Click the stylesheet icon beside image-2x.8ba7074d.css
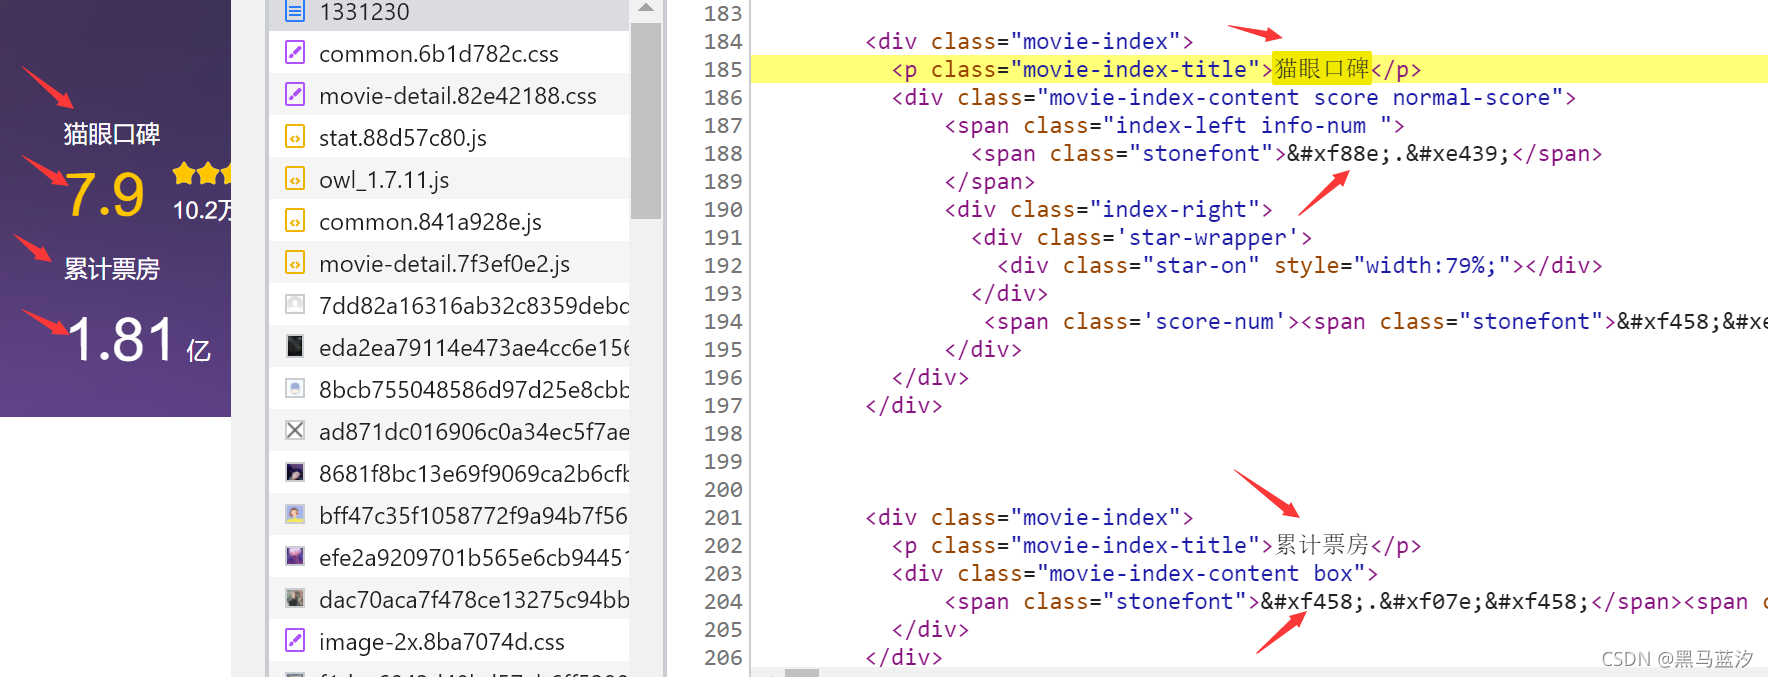 point(295,640)
